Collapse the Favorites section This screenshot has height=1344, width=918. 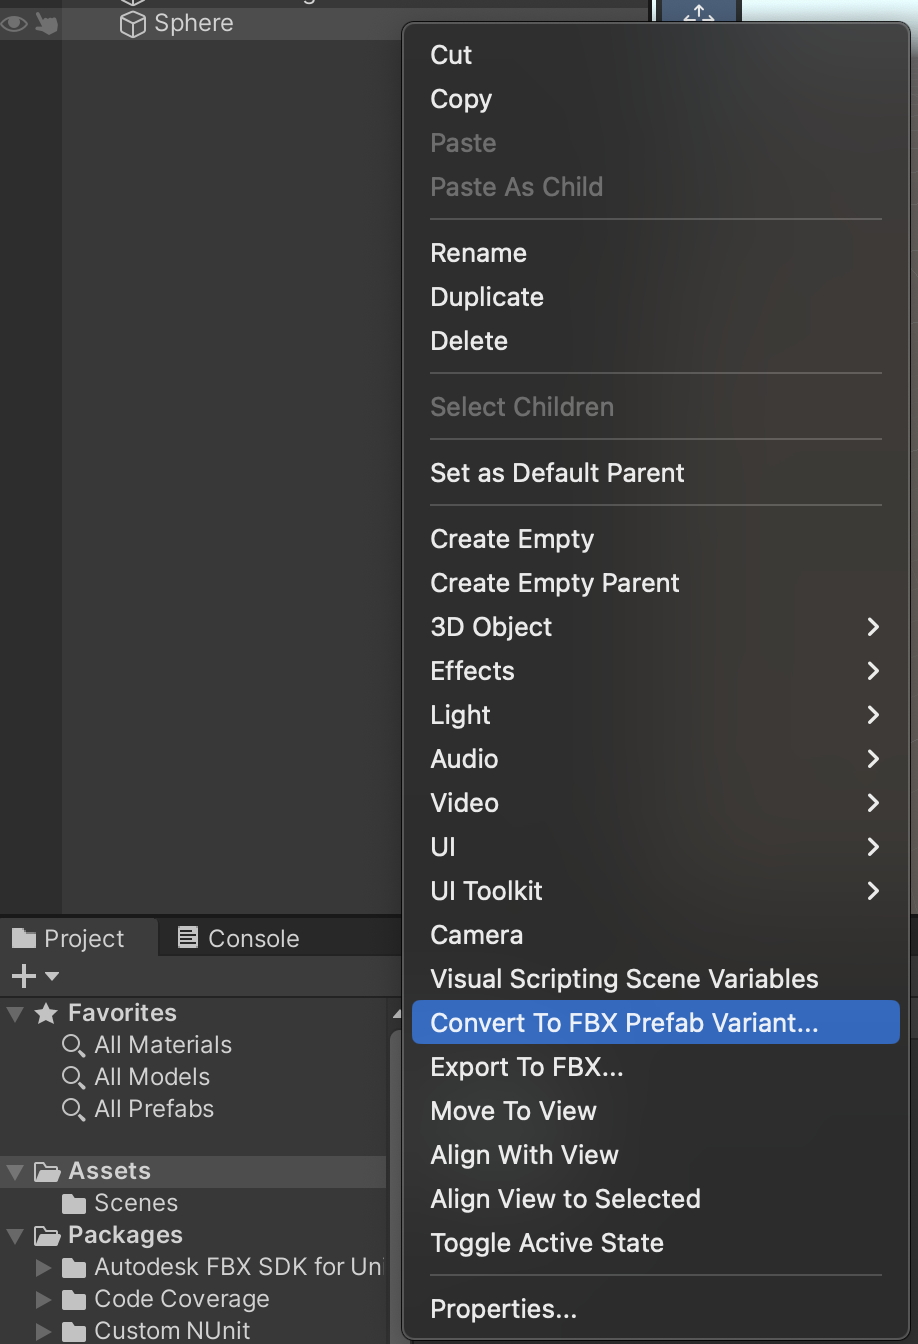(14, 1012)
